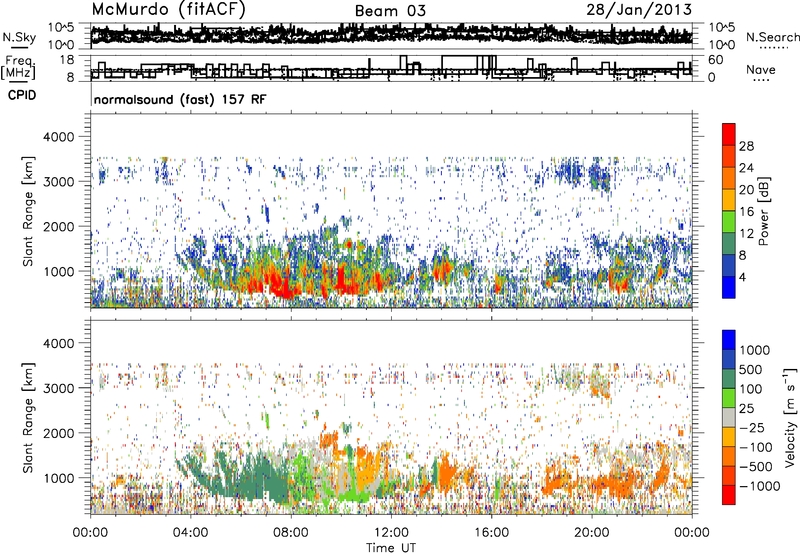Click the 'Beam 03' label
Screen dimensions: 800x554
[390, 11]
